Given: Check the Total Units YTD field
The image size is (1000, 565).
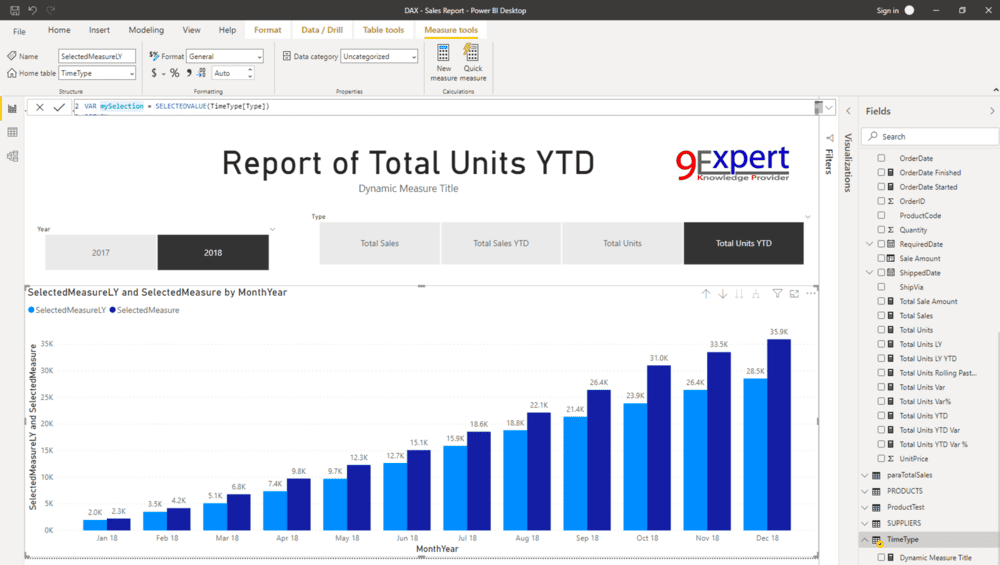Looking at the screenshot, I should pyautogui.click(x=881, y=416).
